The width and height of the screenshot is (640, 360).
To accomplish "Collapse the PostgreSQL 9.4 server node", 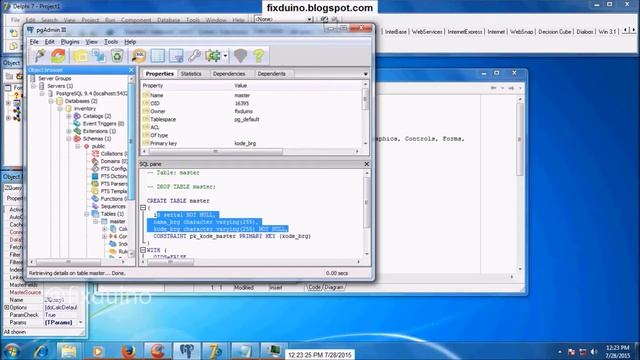I will pyautogui.click(x=42, y=93).
